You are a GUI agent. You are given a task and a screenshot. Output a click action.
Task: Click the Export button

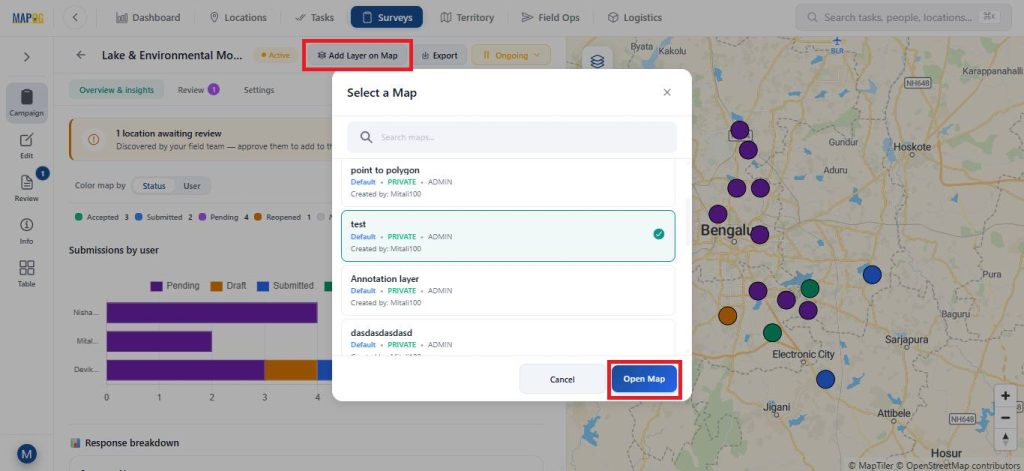coord(440,56)
